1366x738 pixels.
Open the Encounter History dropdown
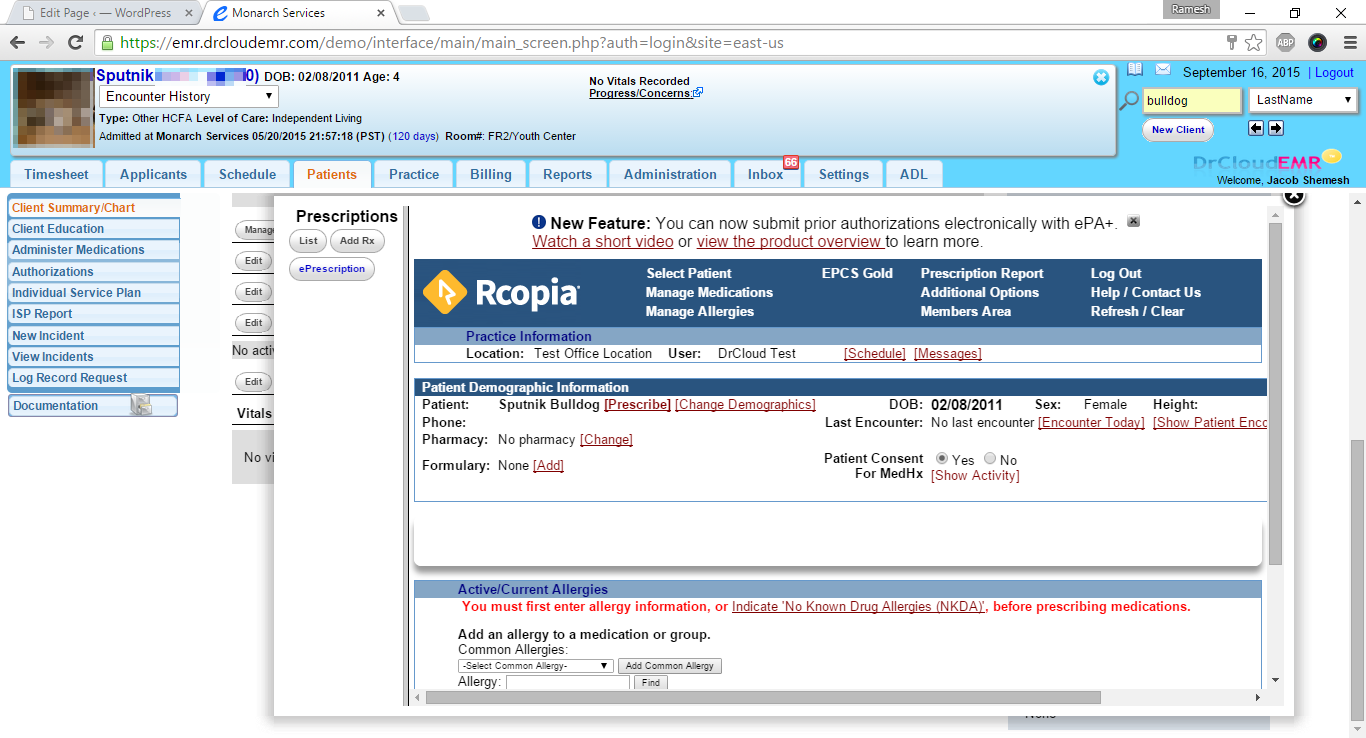[189, 97]
